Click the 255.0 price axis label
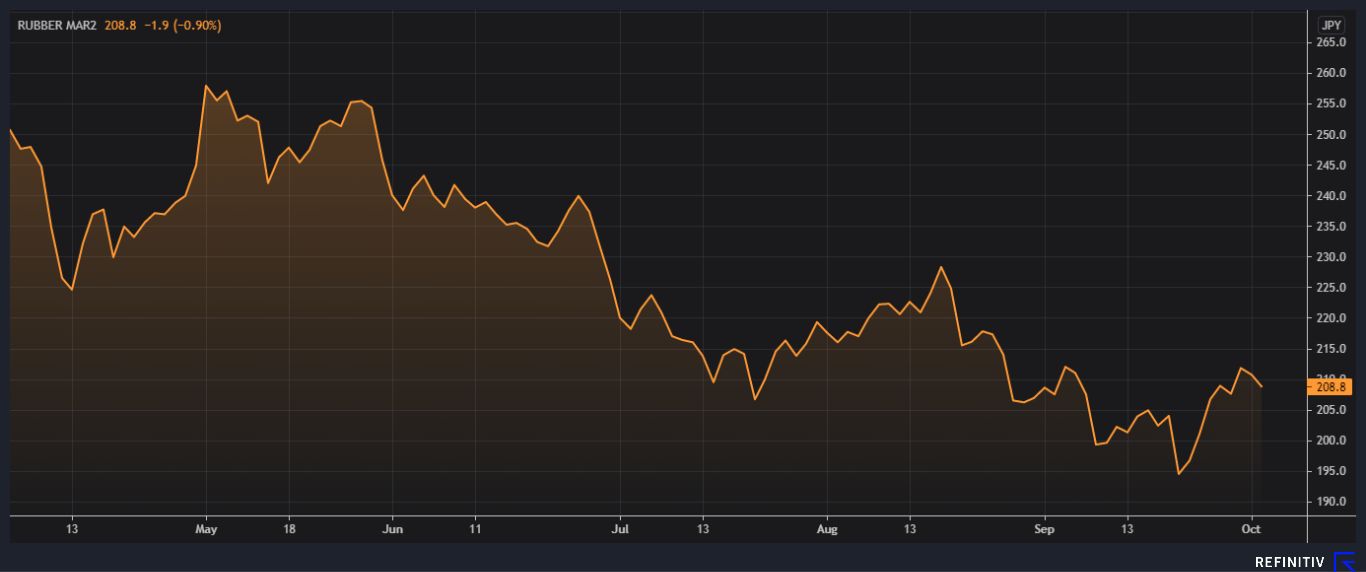Image resolution: width=1366 pixels, height=572 pixels. tap(1330, 104)
